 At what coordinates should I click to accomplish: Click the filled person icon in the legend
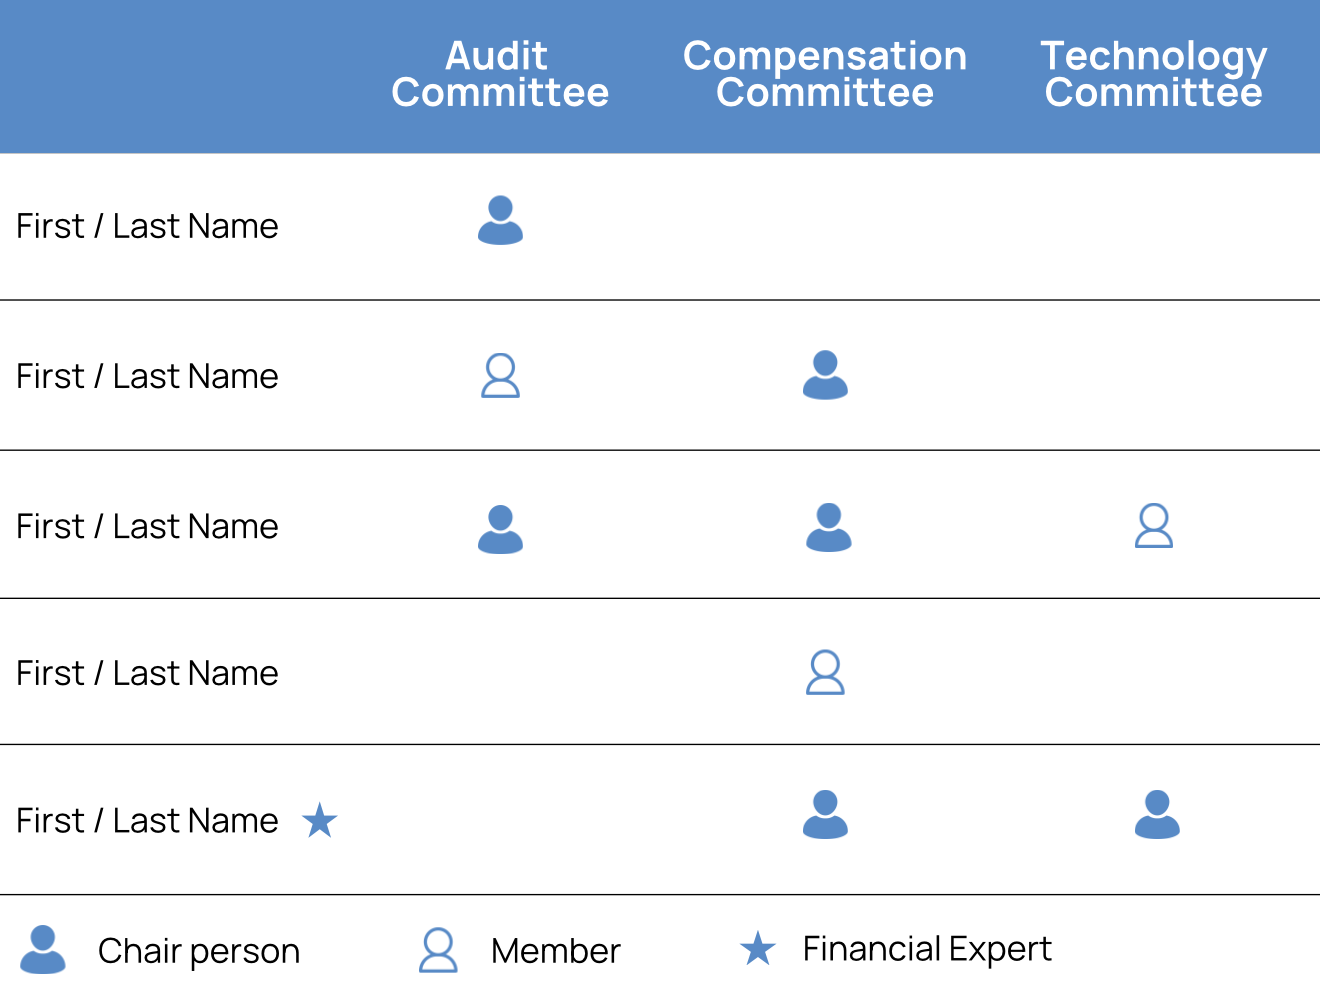coord(43,950)
